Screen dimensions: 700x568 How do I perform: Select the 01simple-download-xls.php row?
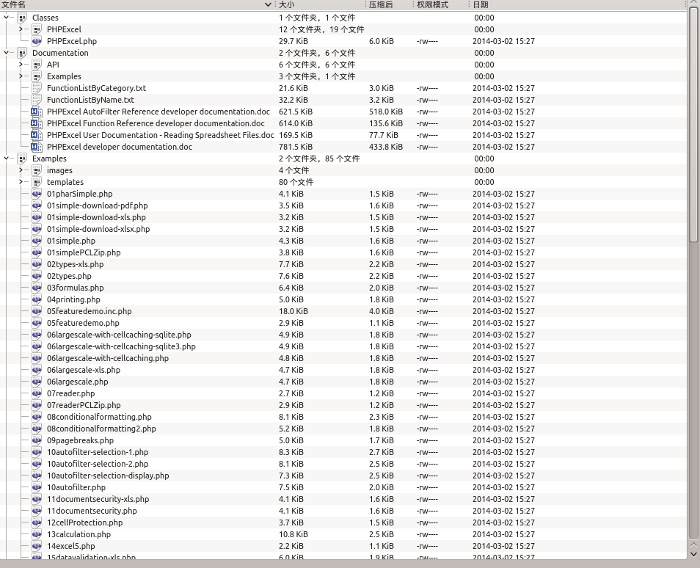pos(343,217)
